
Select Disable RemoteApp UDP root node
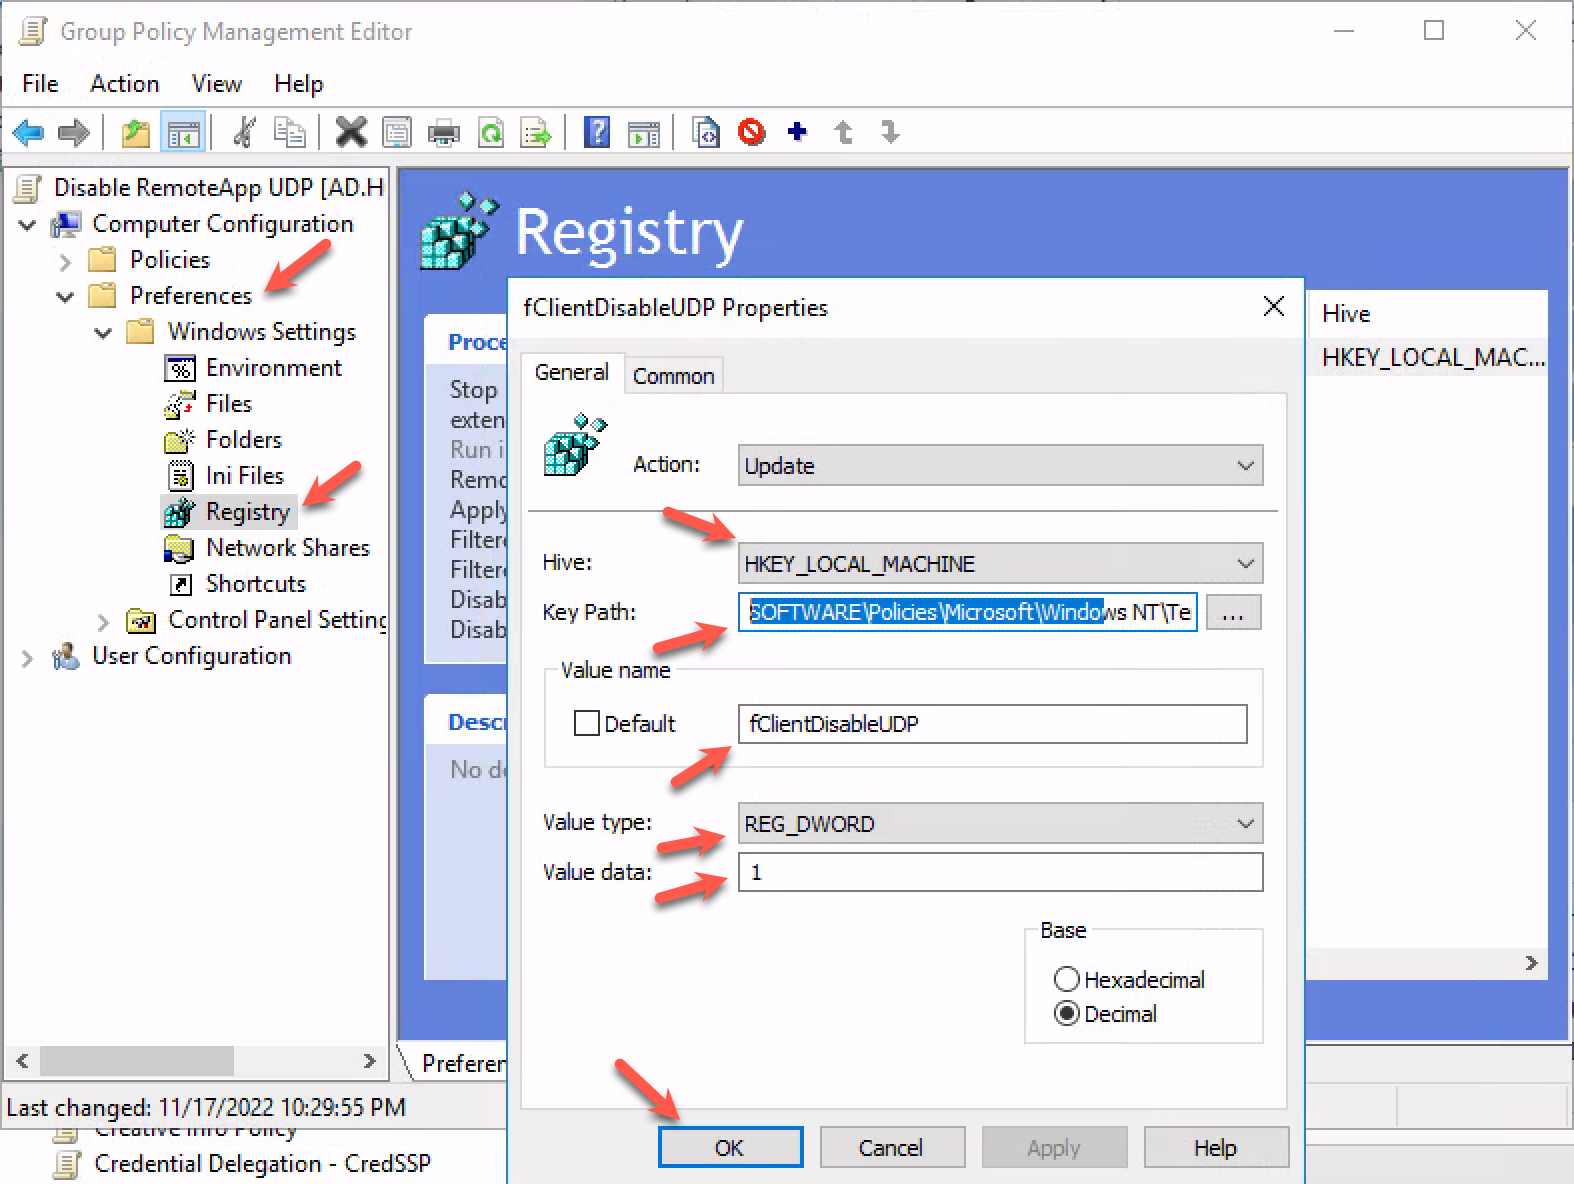coord(218,188)
